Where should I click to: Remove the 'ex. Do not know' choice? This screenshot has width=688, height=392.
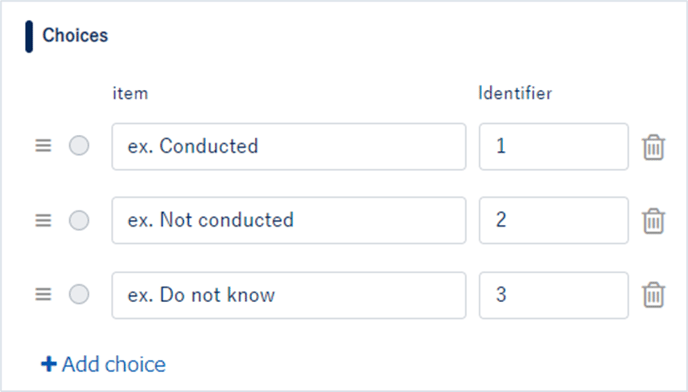click(653, 295)
